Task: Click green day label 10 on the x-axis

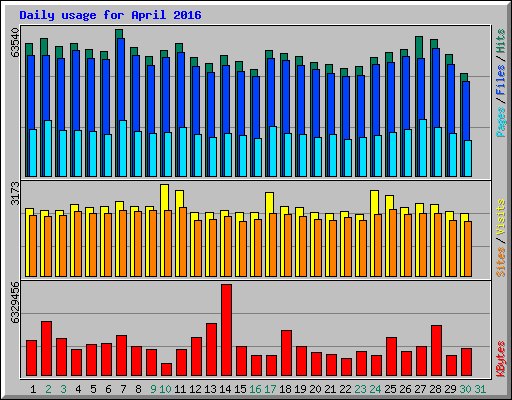Action: tap(165, 389)
